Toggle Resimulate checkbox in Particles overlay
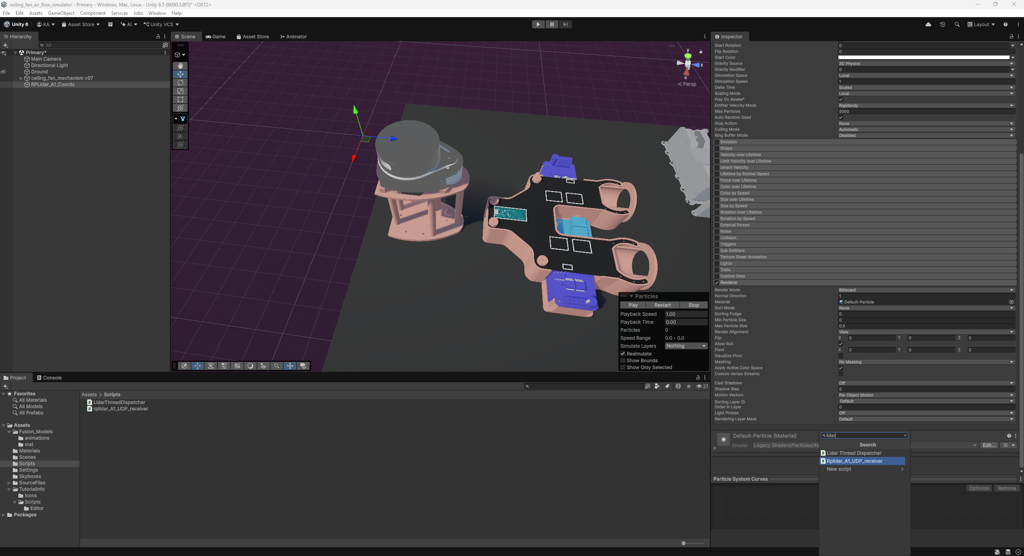The image size is (1024, 556). click(x=622, y=353)
